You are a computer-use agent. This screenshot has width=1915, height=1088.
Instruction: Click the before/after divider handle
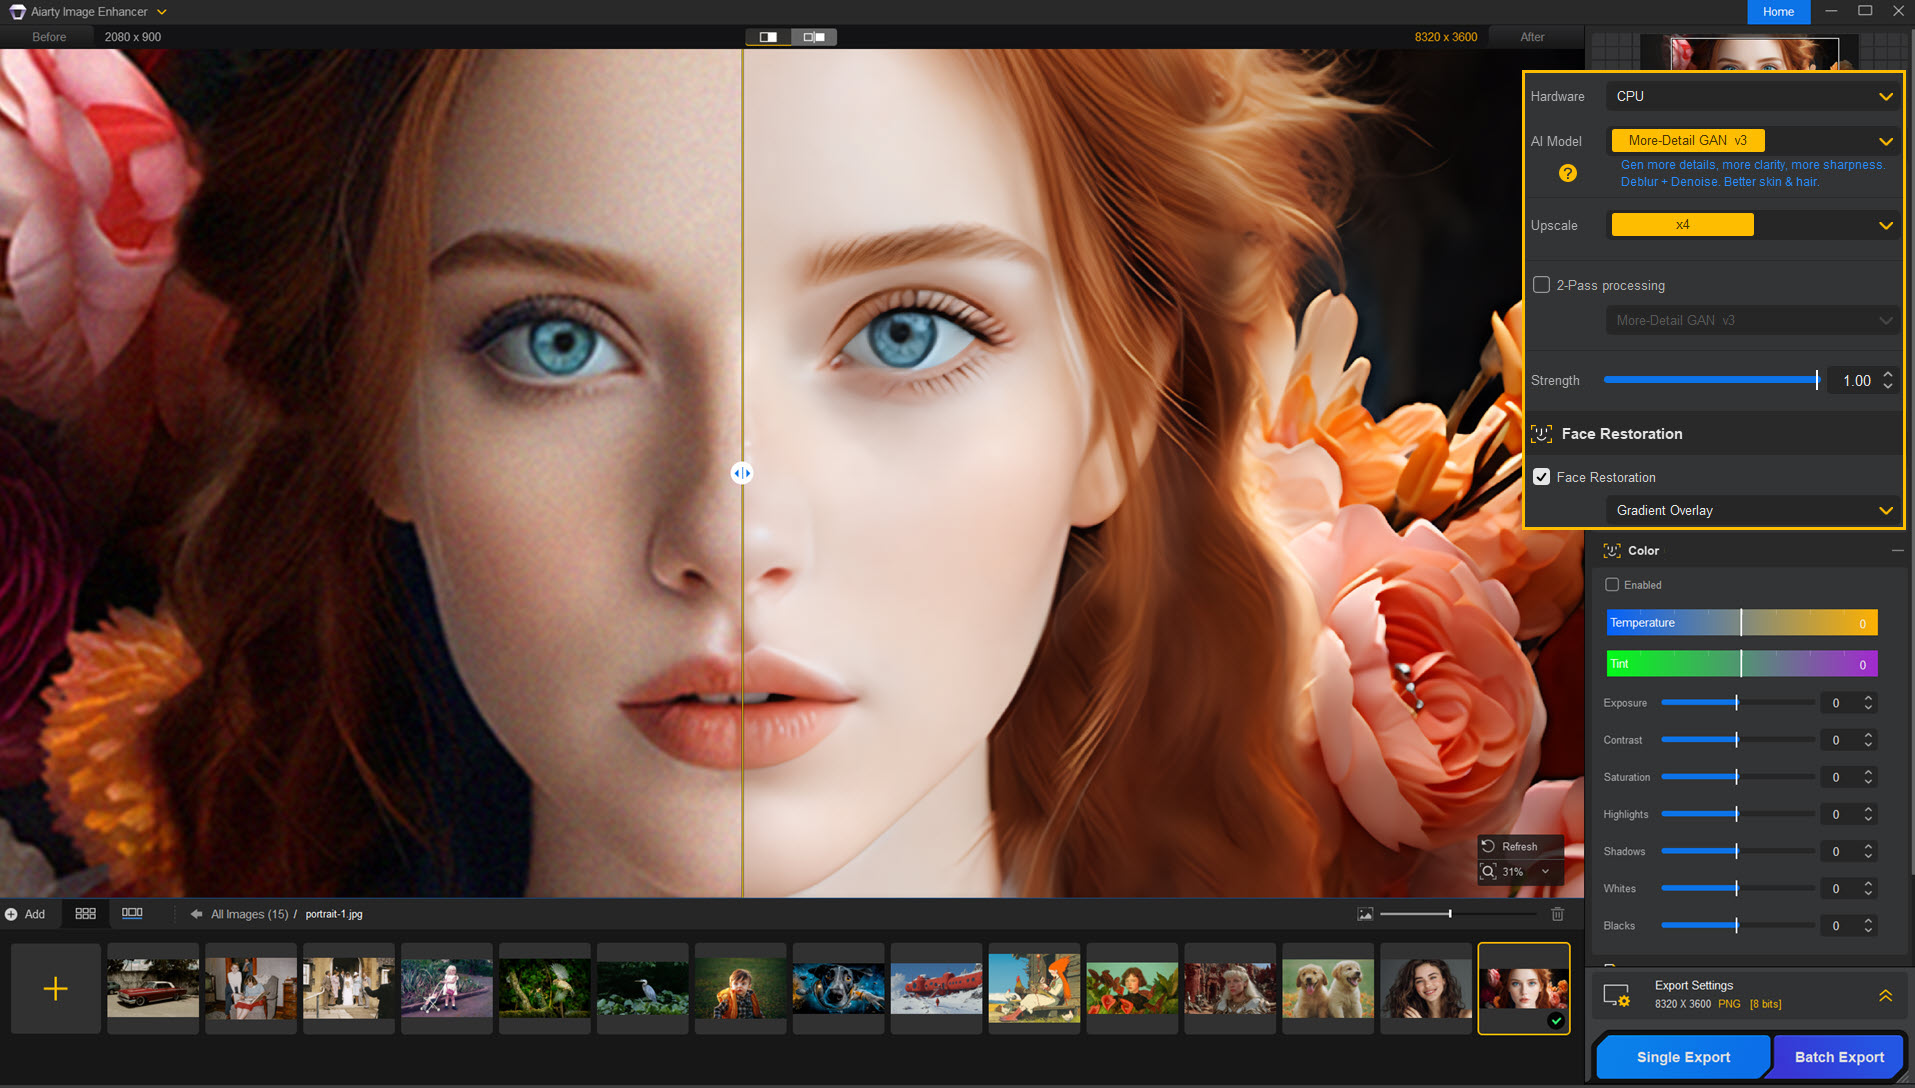point(741,473)
